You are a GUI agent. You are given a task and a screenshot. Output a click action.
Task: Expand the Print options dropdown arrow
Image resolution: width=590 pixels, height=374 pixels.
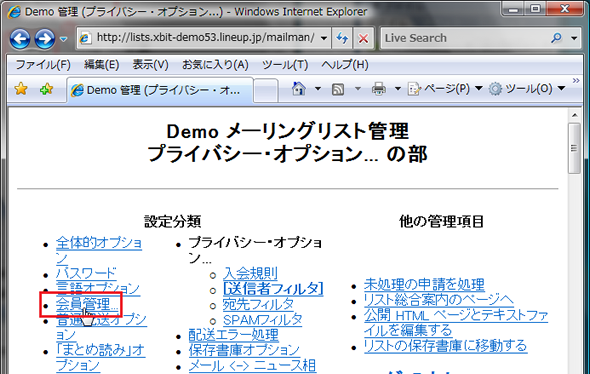click(398, 89)
